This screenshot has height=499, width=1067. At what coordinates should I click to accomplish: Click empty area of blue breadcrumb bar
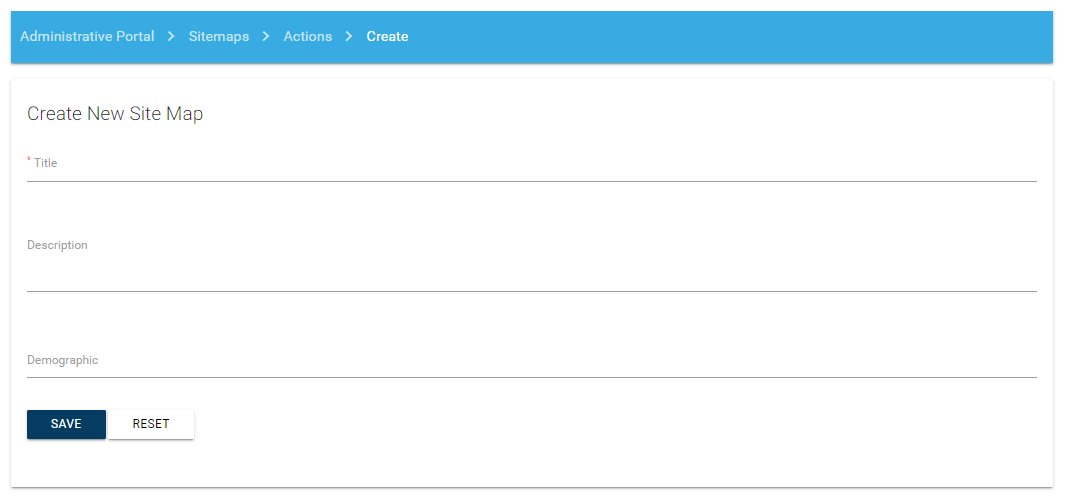730,36
